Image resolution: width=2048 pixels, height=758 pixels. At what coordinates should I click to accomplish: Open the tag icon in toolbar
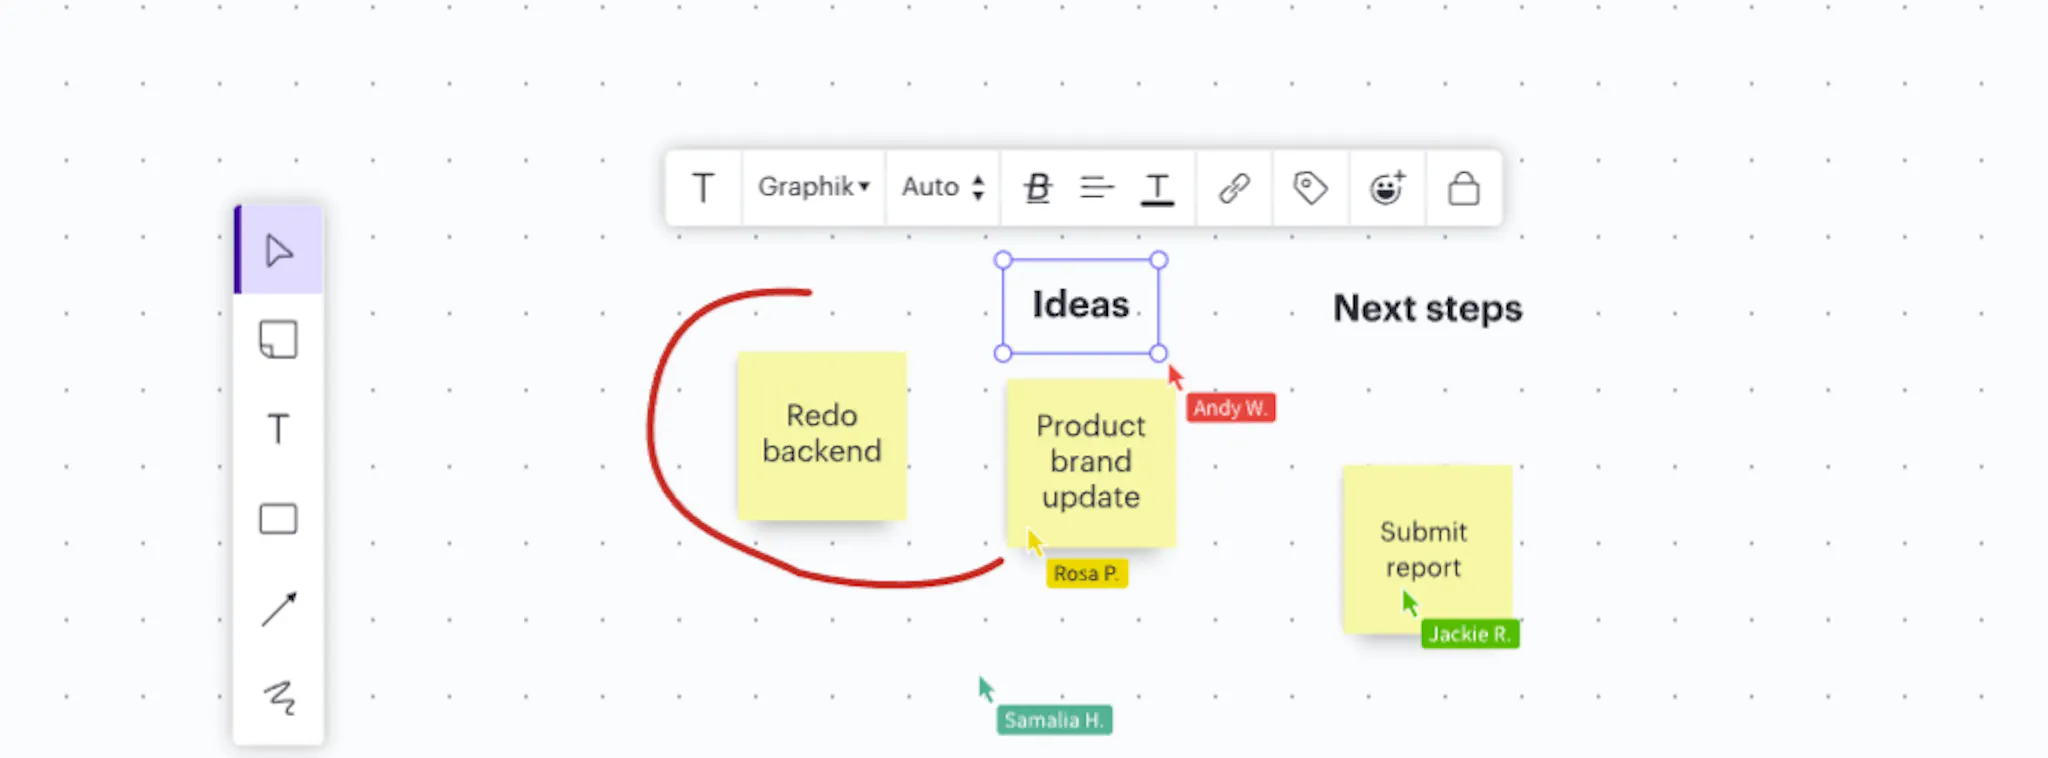pos(1310,188)
